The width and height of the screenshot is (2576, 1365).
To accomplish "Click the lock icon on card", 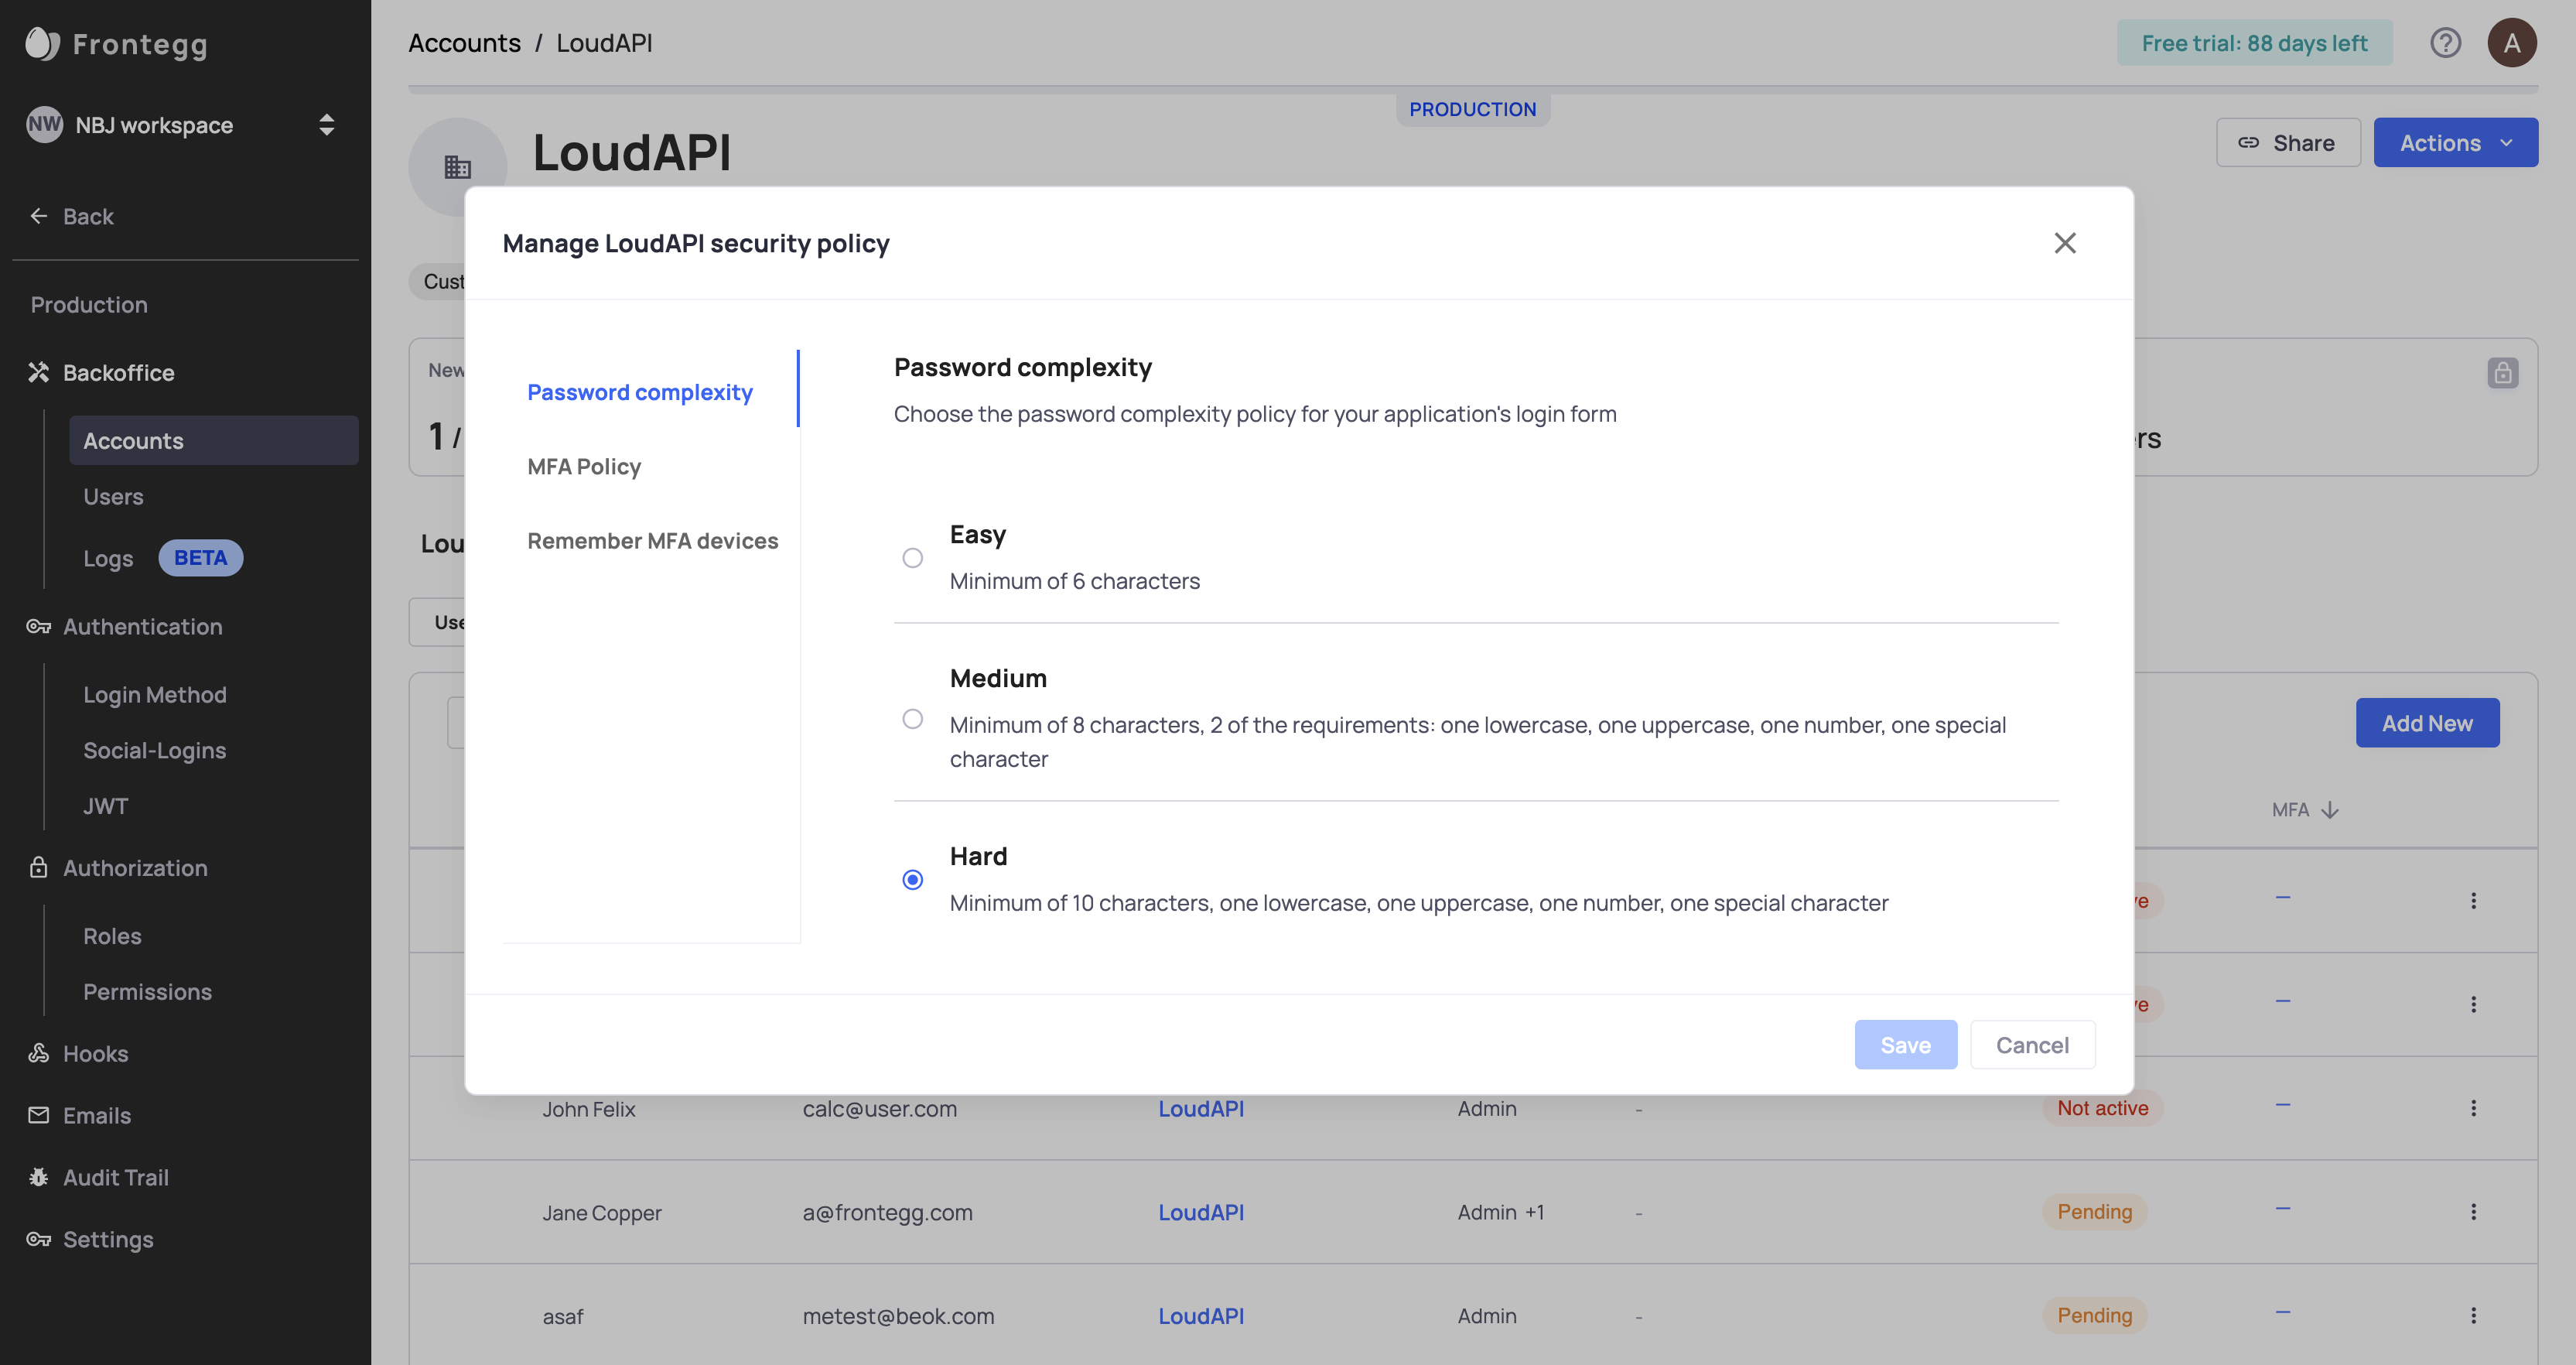I will (2502, 373).
